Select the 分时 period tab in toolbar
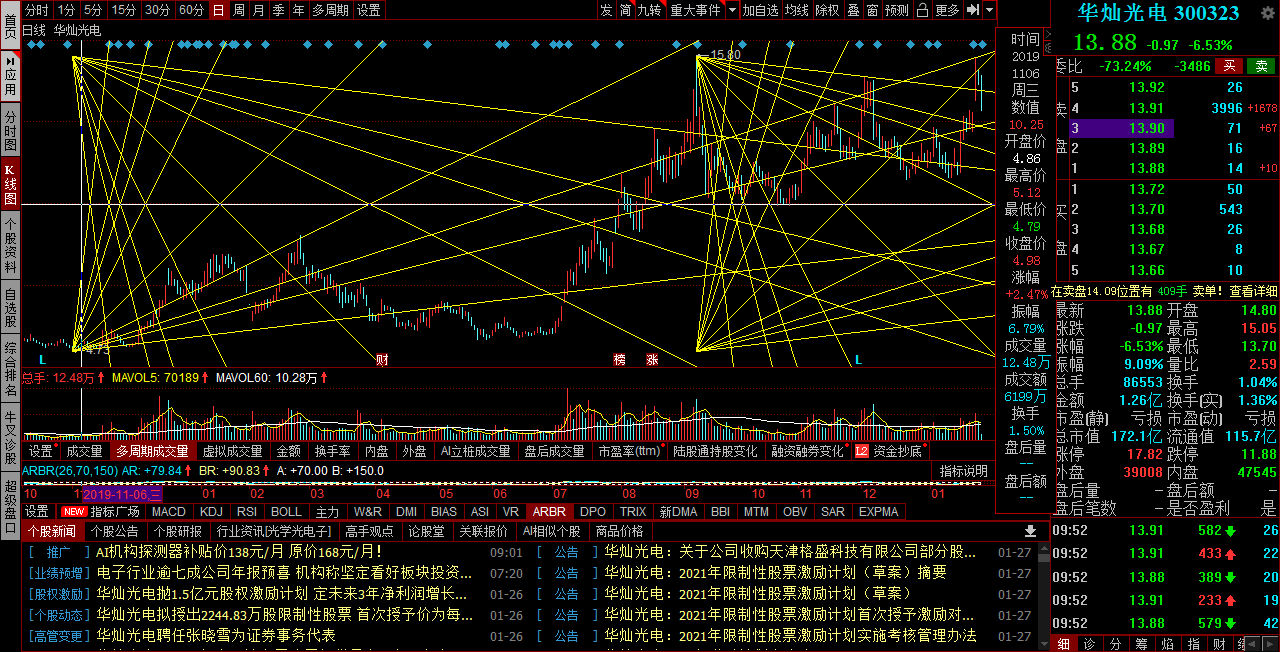Viewport: 1280px width, 652px height. pos(36,10)
